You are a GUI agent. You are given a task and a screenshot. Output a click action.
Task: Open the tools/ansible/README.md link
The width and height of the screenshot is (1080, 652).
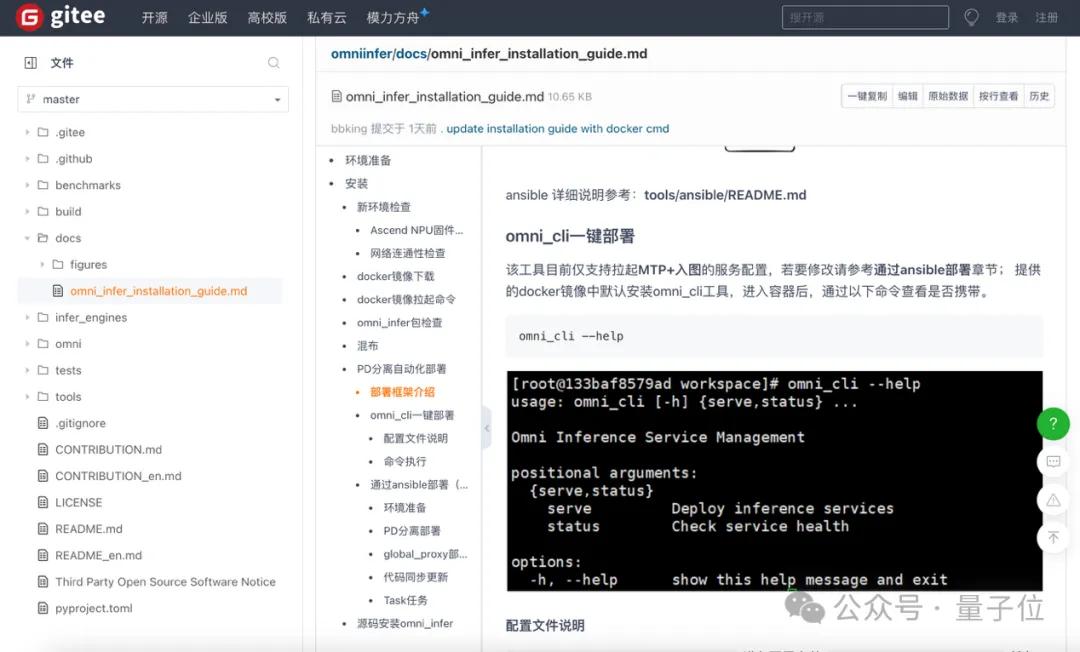click(x=724, y=195)
